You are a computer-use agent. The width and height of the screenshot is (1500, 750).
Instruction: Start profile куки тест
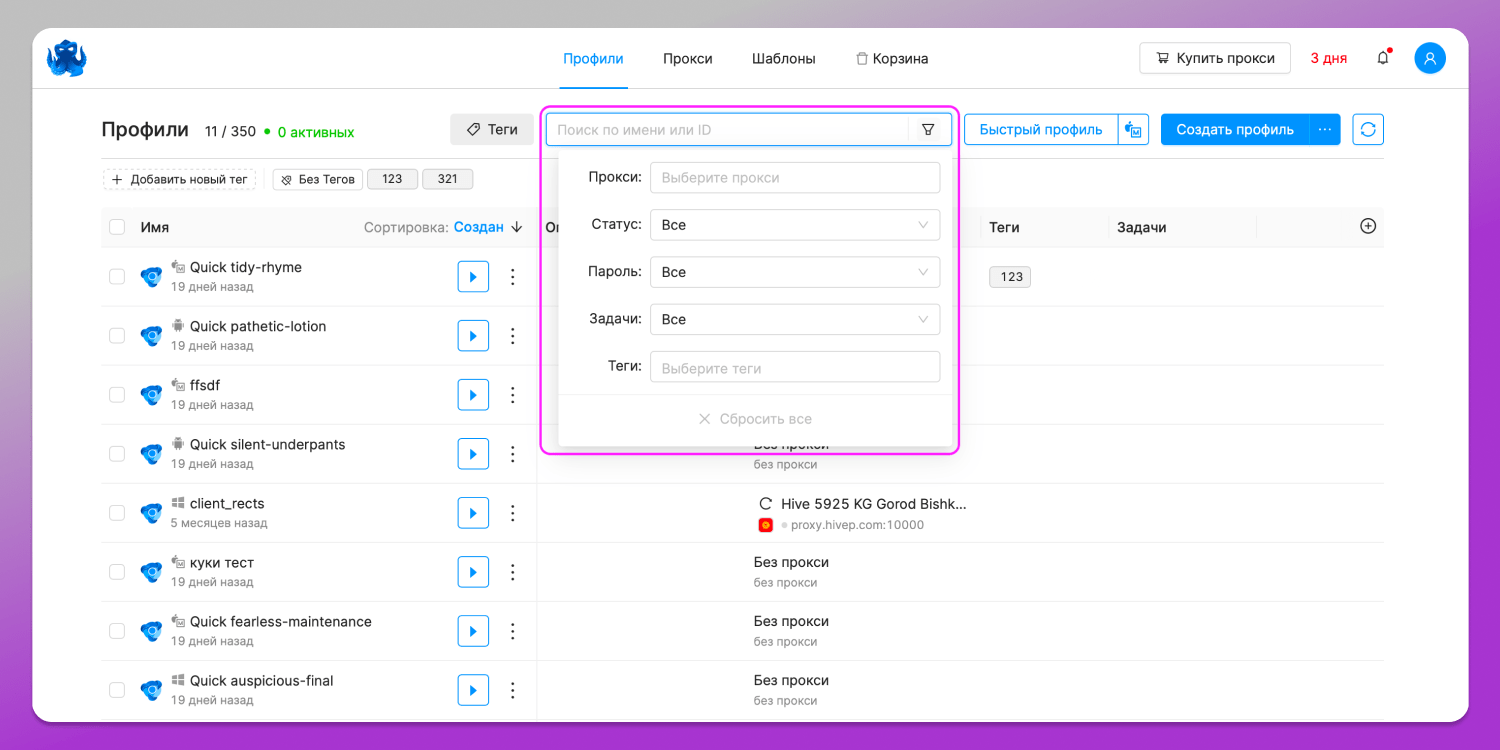473,571
